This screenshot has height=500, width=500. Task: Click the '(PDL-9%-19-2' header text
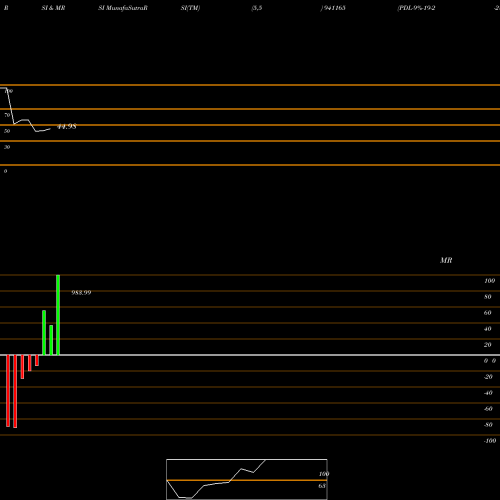tap(416, 8)
